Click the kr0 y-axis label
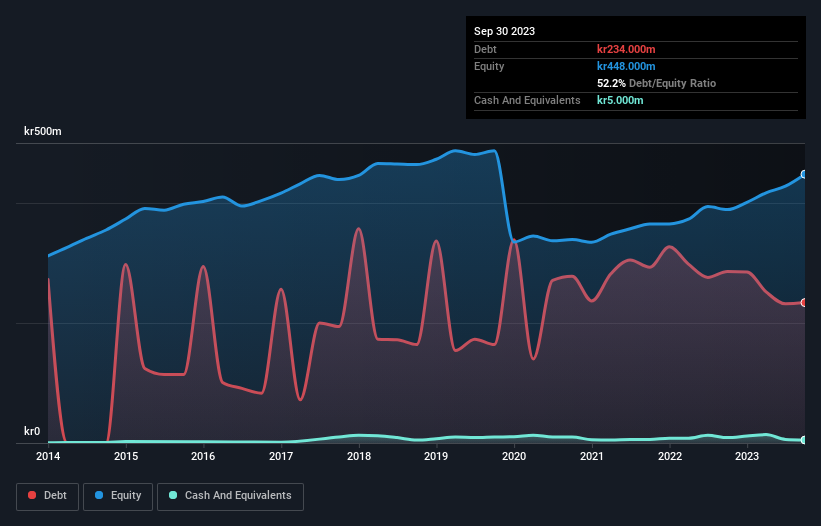This screenshot has width=821, height=526. 32,431
